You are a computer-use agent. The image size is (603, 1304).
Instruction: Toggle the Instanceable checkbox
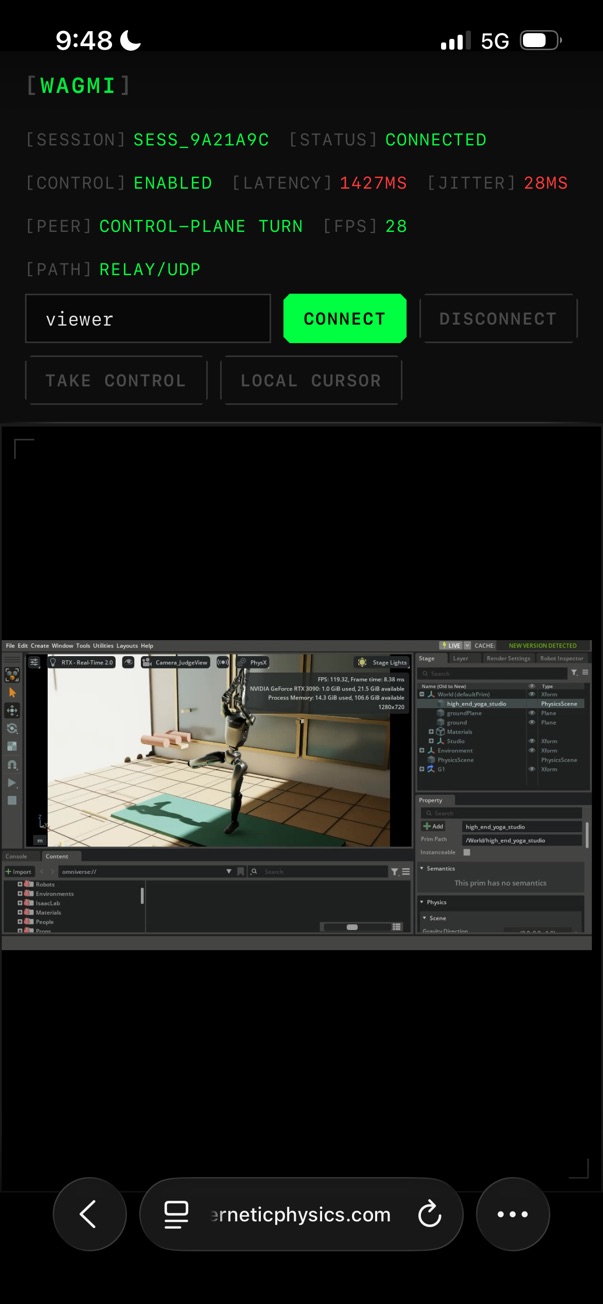(467, 852)
